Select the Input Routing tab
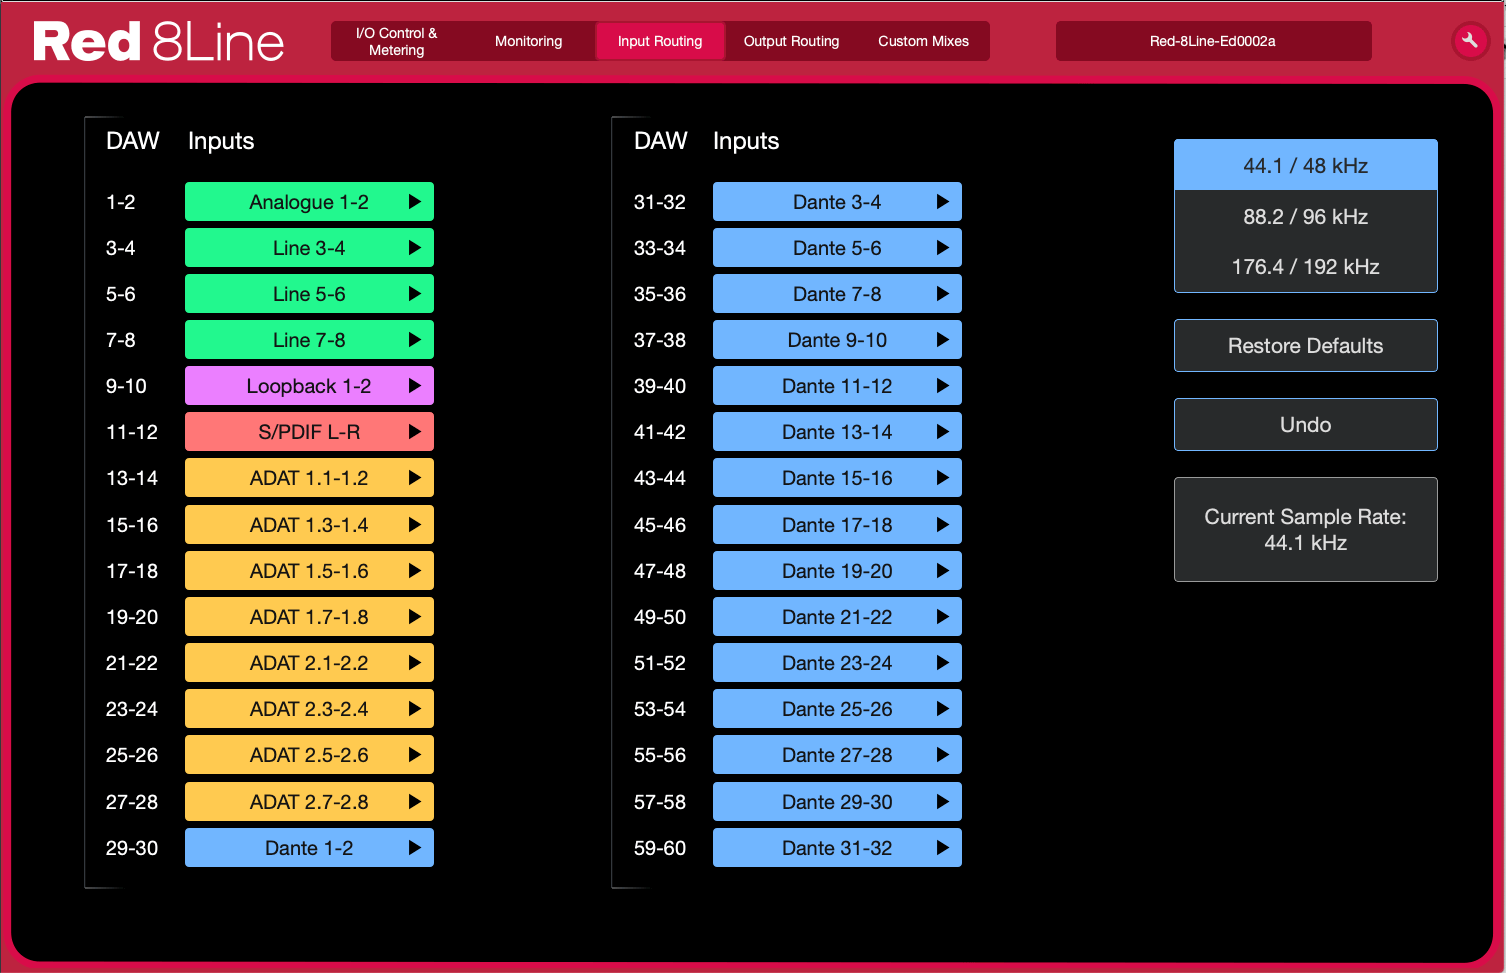The width and height of the screenshot is (1506, 973). tap(660, 41)
